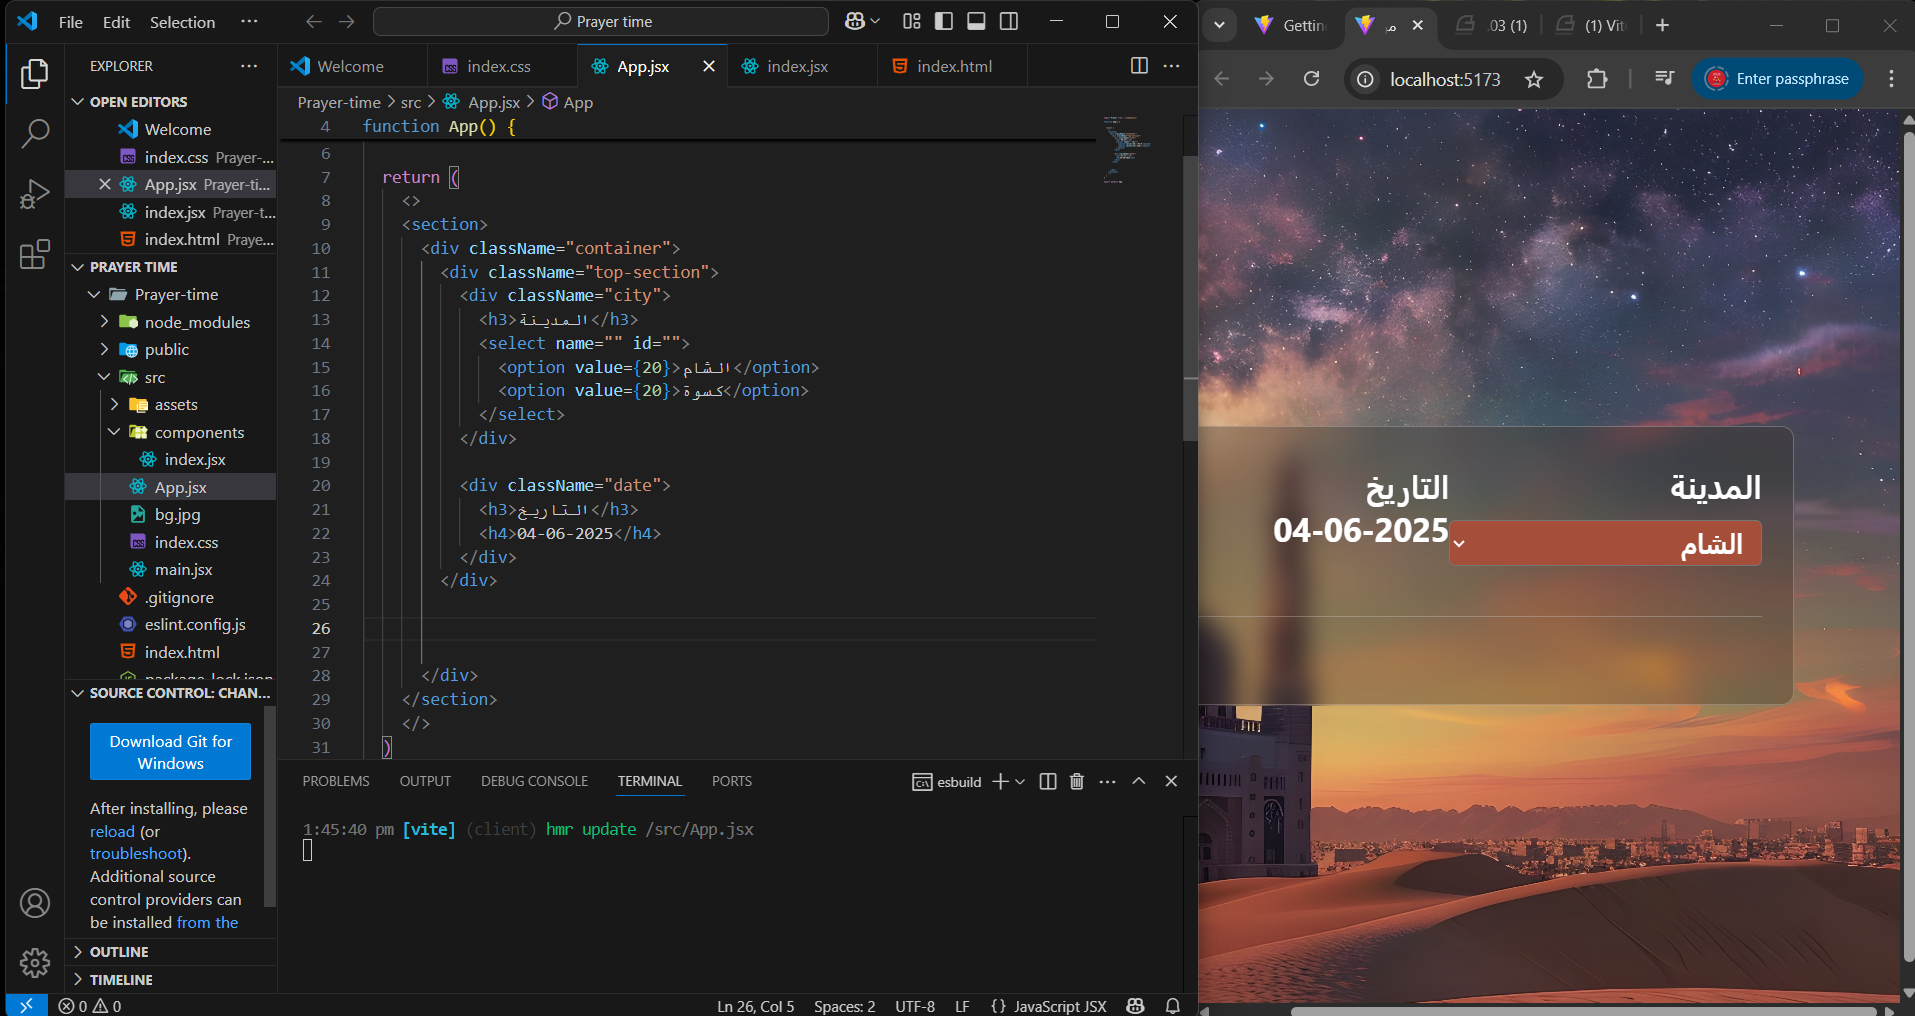Screen dimensions: 1915x1016
Task: Expand the OUTLINE section
Action: 119,952
